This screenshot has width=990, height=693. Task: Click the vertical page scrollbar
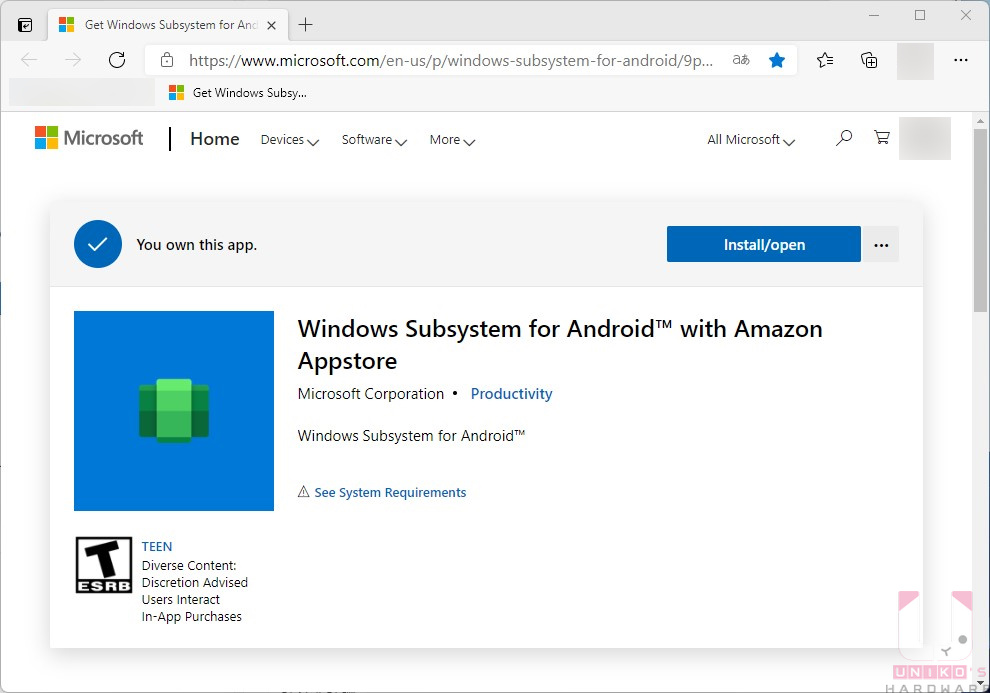click(x=980, y=220)
